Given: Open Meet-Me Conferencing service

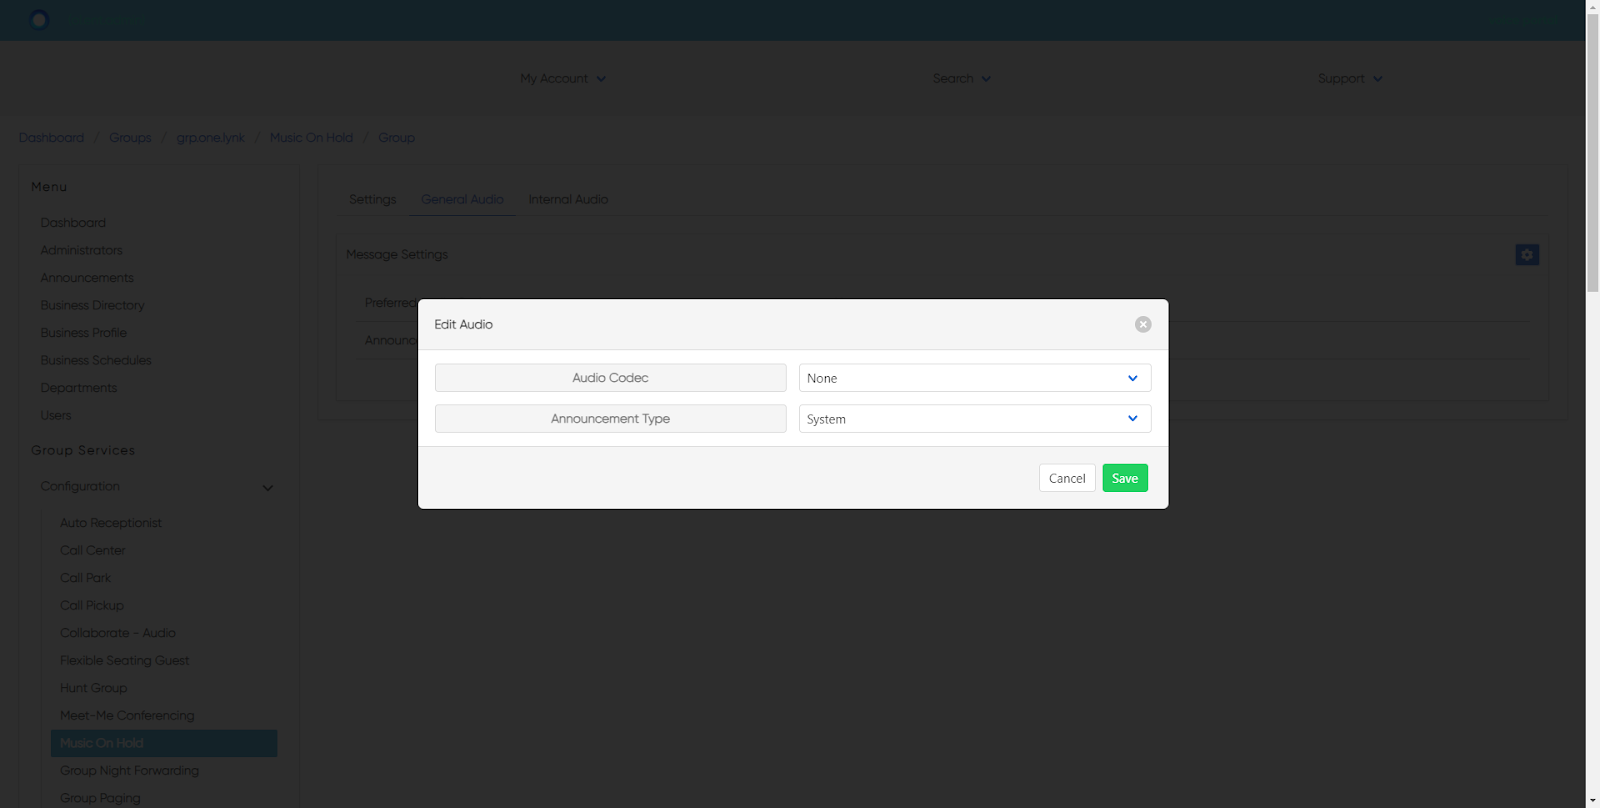Looking at the screenshot, I should (x=127, y=715).
